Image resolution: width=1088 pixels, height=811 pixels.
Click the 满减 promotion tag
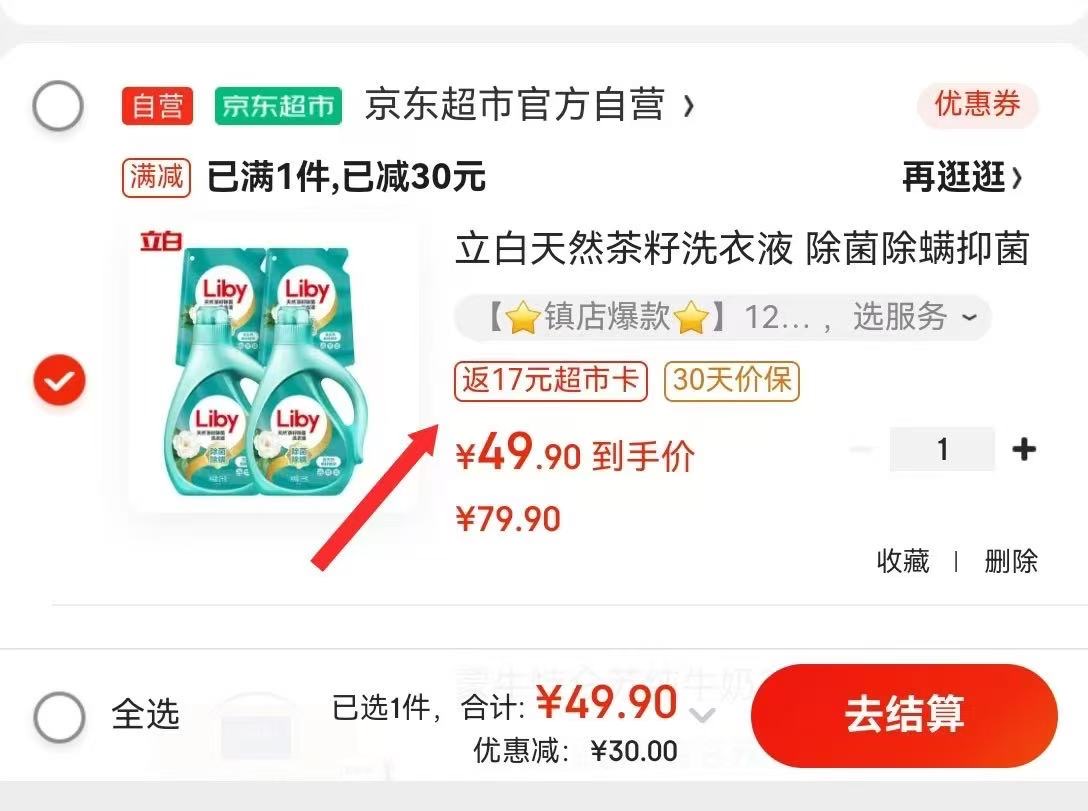pyautogui.click(x=156, y=177)
